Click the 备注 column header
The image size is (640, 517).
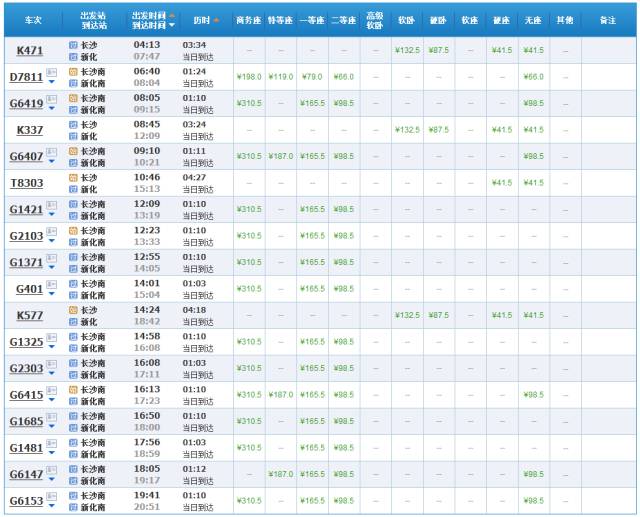point(608,20)
